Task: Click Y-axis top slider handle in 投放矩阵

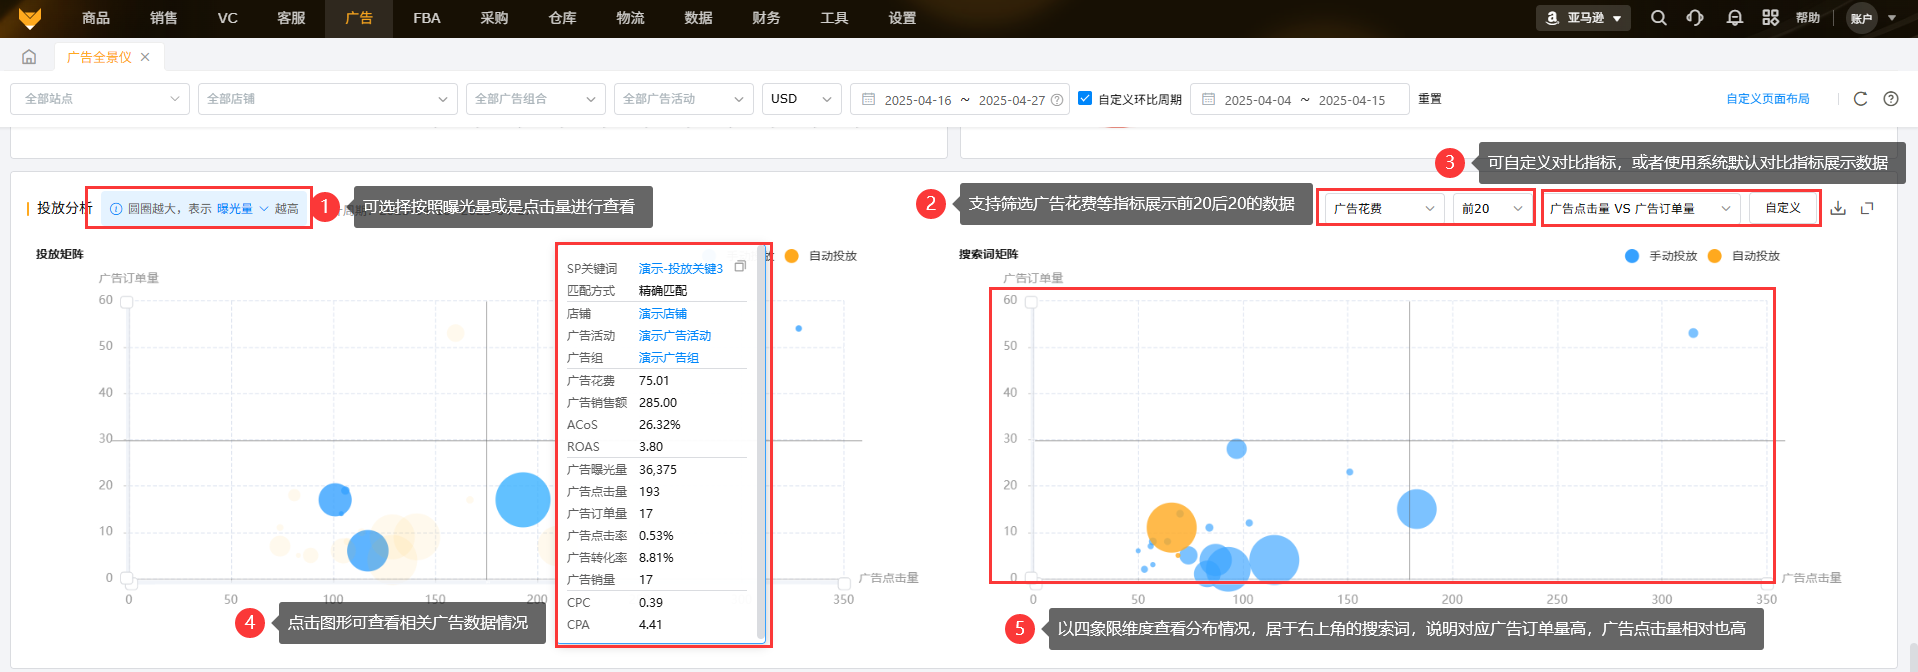Action: [x=127, y=302]
